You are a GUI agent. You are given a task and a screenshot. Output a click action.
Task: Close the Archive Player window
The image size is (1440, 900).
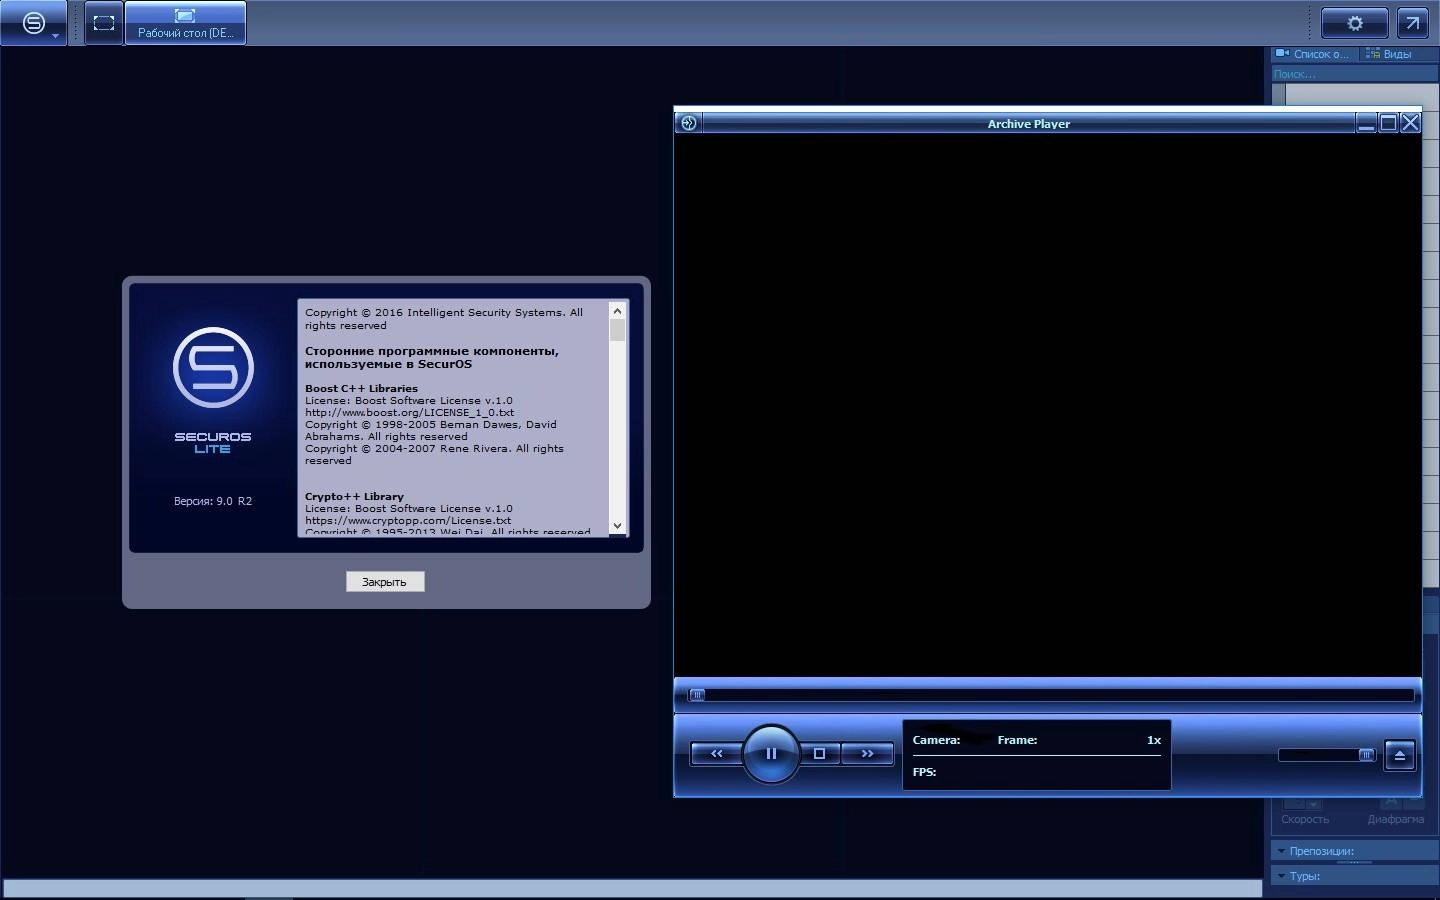click(1410, 123)
